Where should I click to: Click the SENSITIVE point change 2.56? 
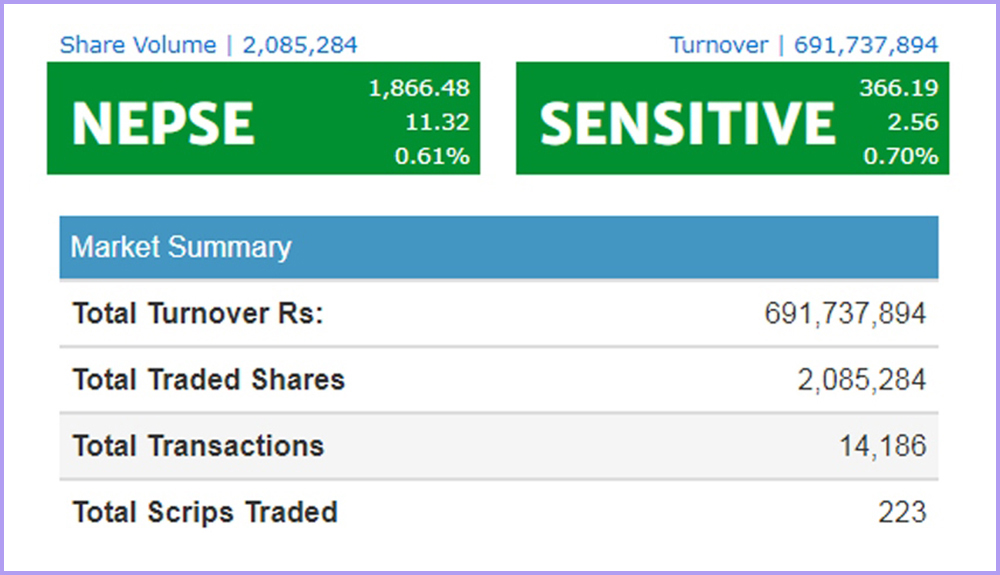(x=911, y=122)
